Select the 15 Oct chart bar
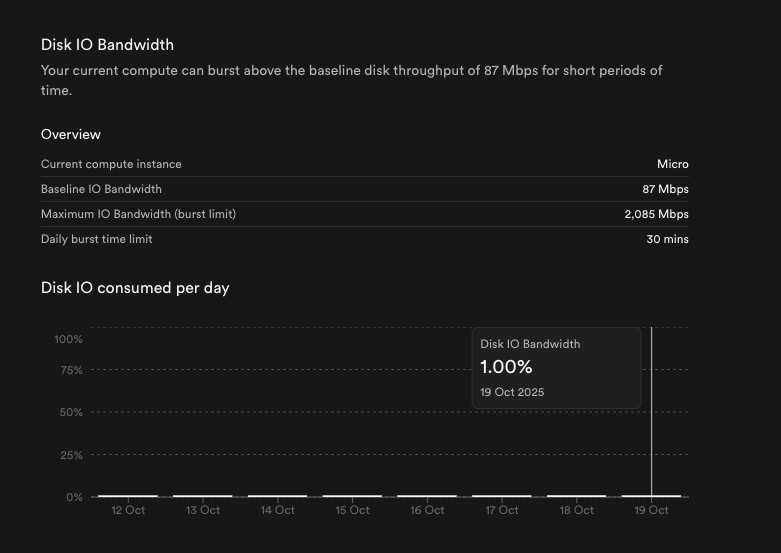Viewport: 781px width, 553px height. click(x=352, y=495)
